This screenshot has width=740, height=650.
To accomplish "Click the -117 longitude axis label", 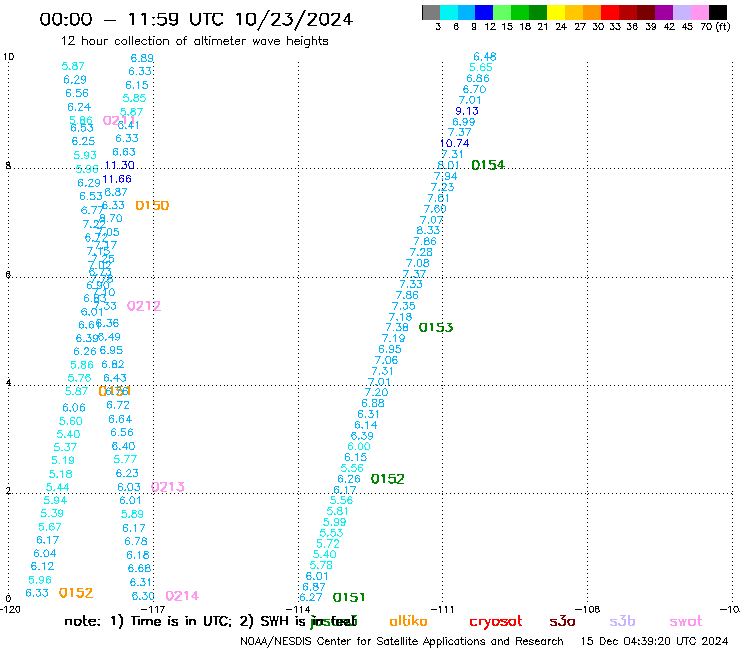I will pyautogui.click(x=153, y=609).
